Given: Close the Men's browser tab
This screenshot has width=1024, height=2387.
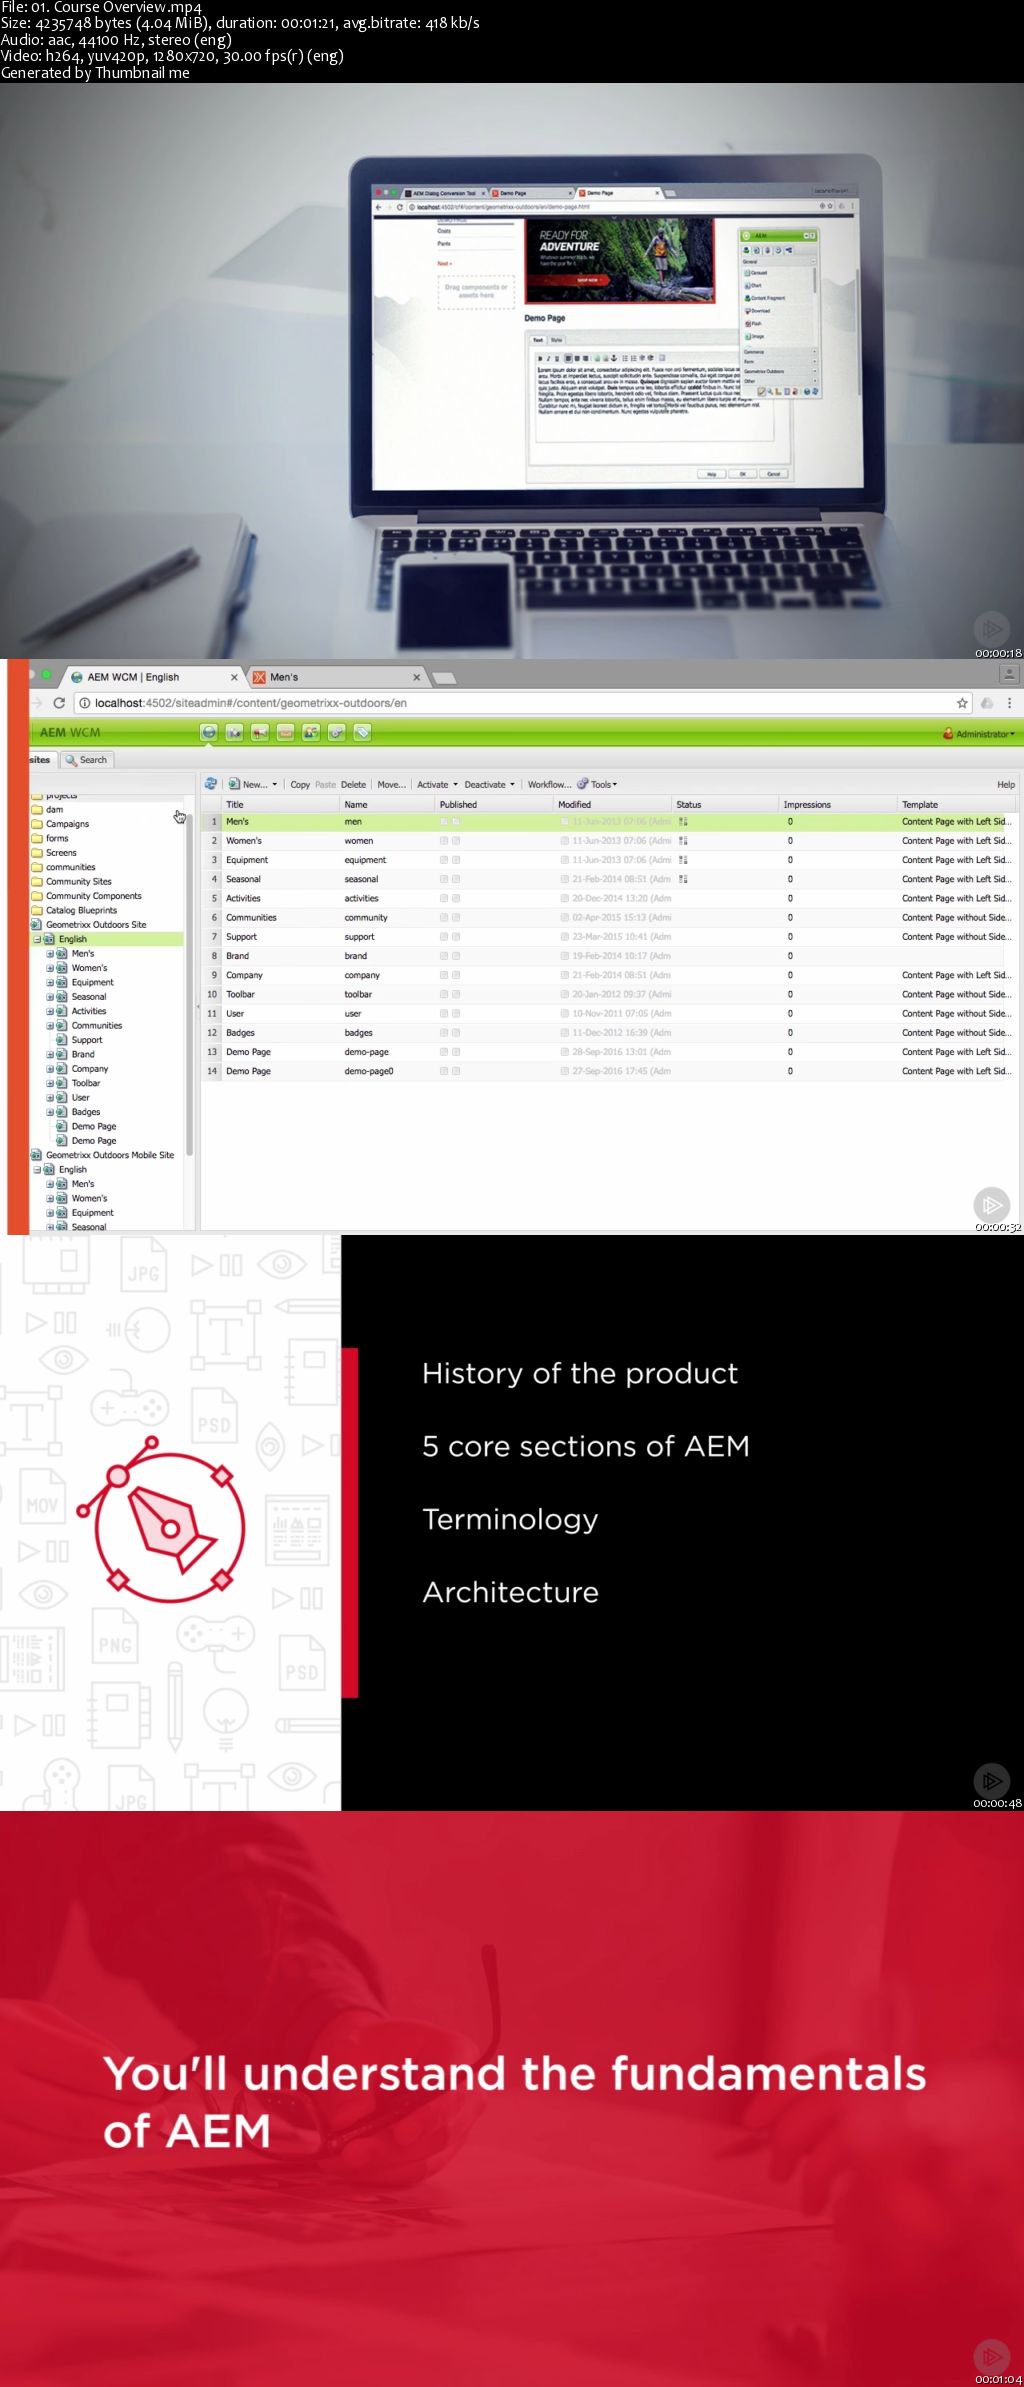Looking at the screenshot, I should point(417,677).
